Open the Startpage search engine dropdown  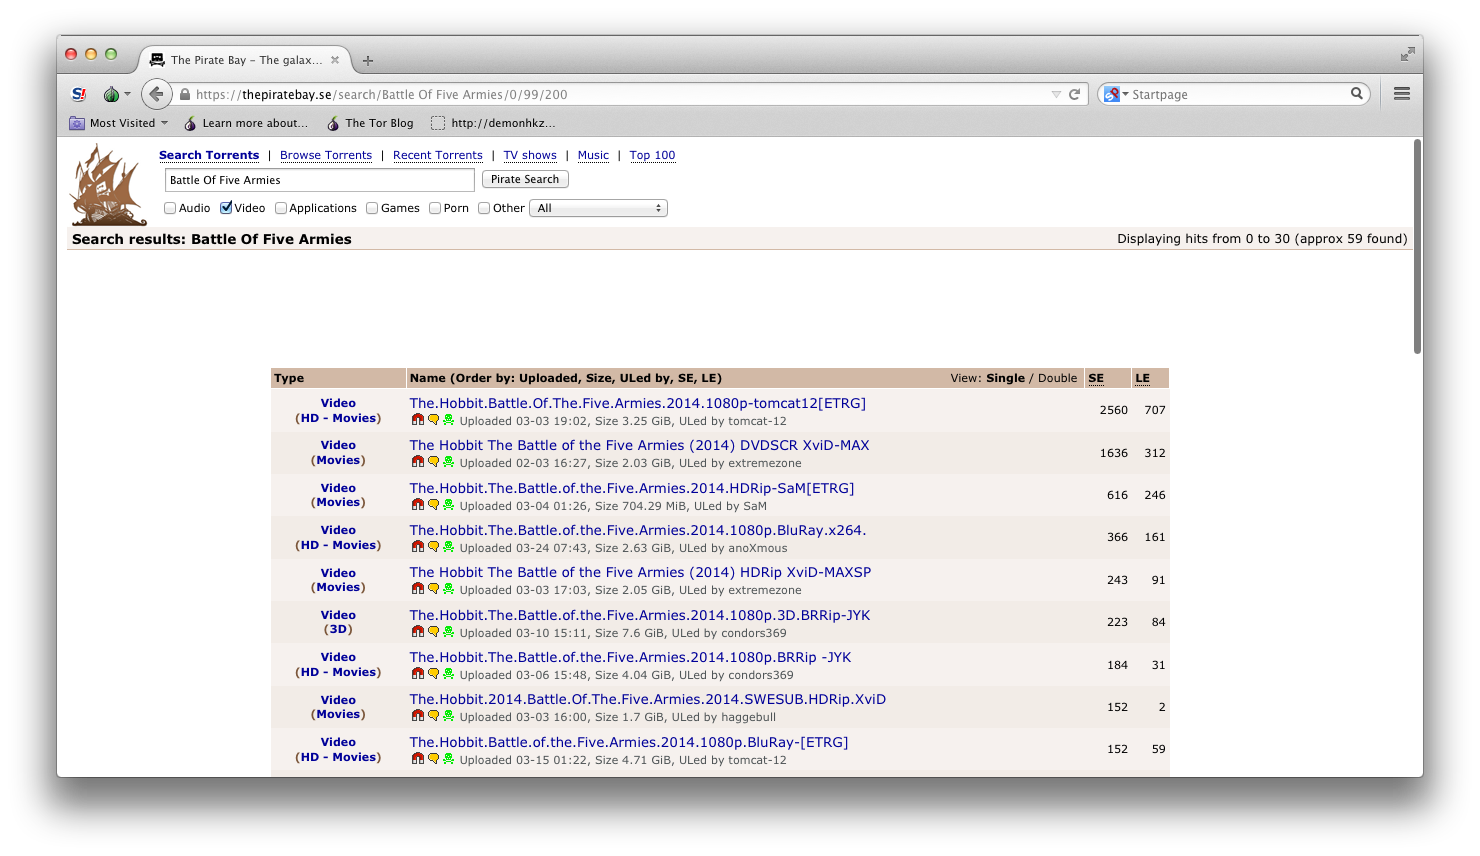[1117, 94]
